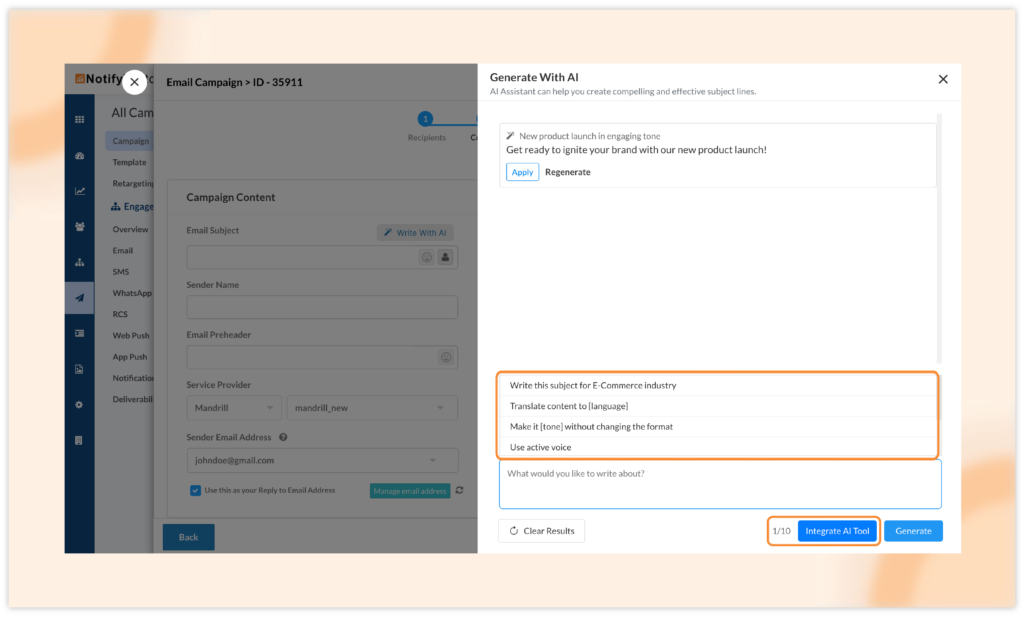Viewport: 1024px width, 617px height.
Task: Click the 1/10 usage counter
Action: 782,531
